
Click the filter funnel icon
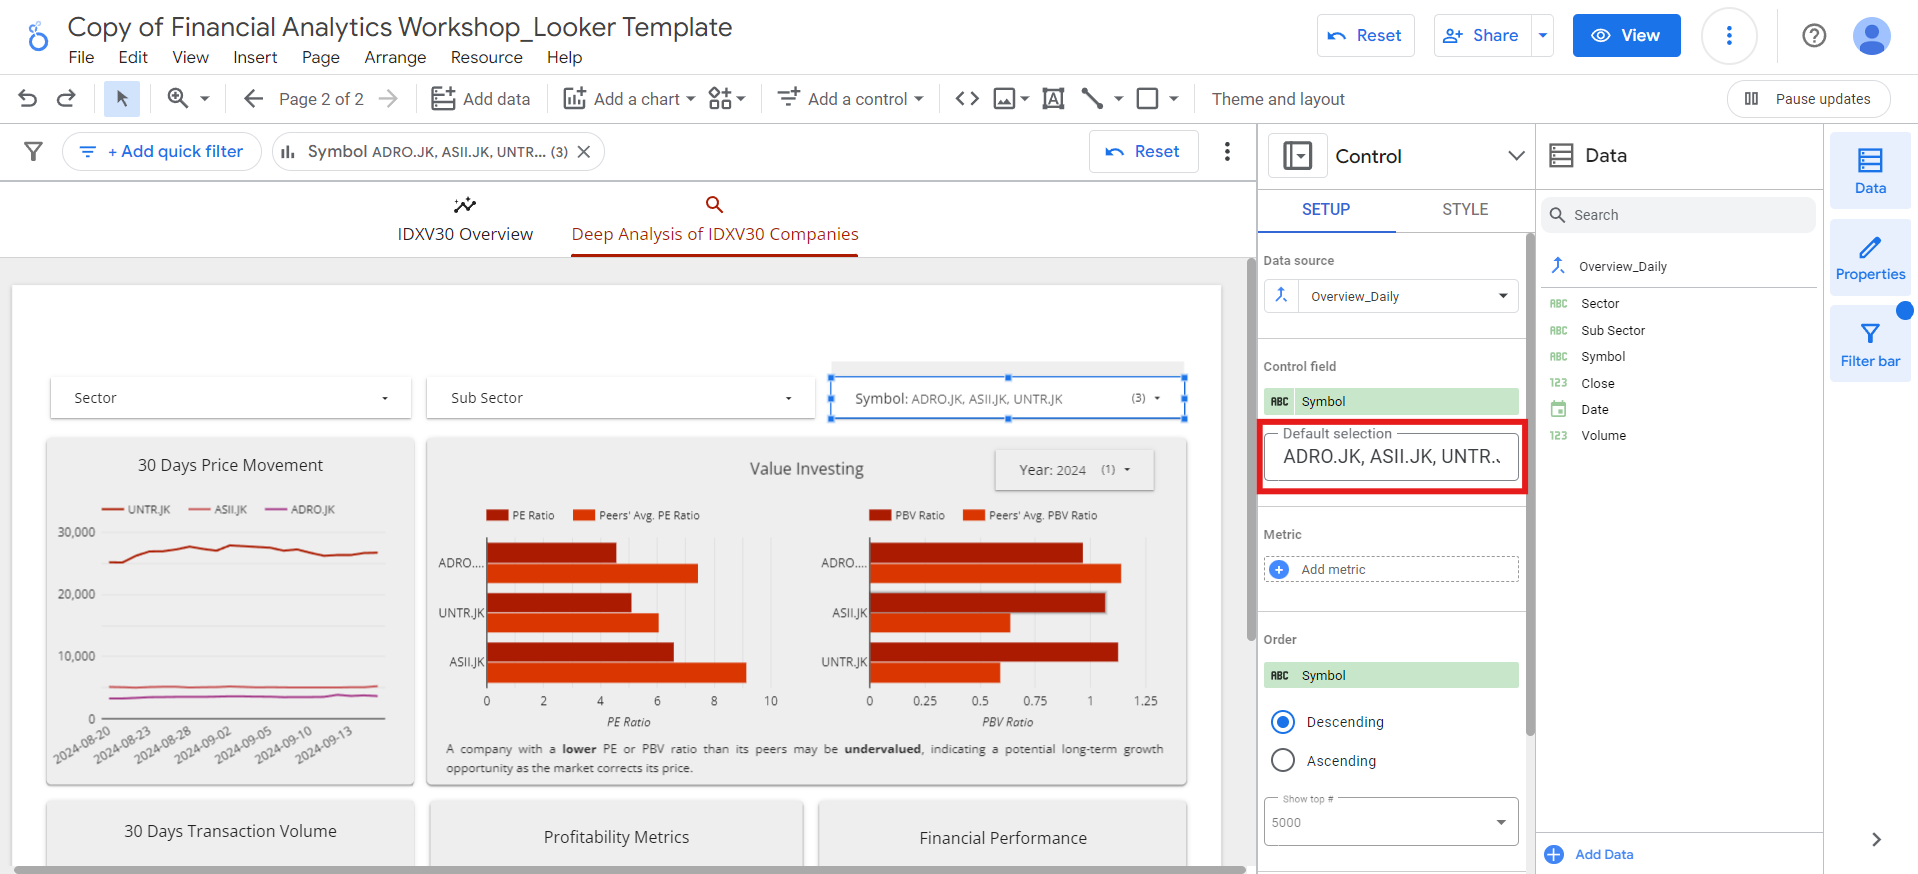coord(34,151)
